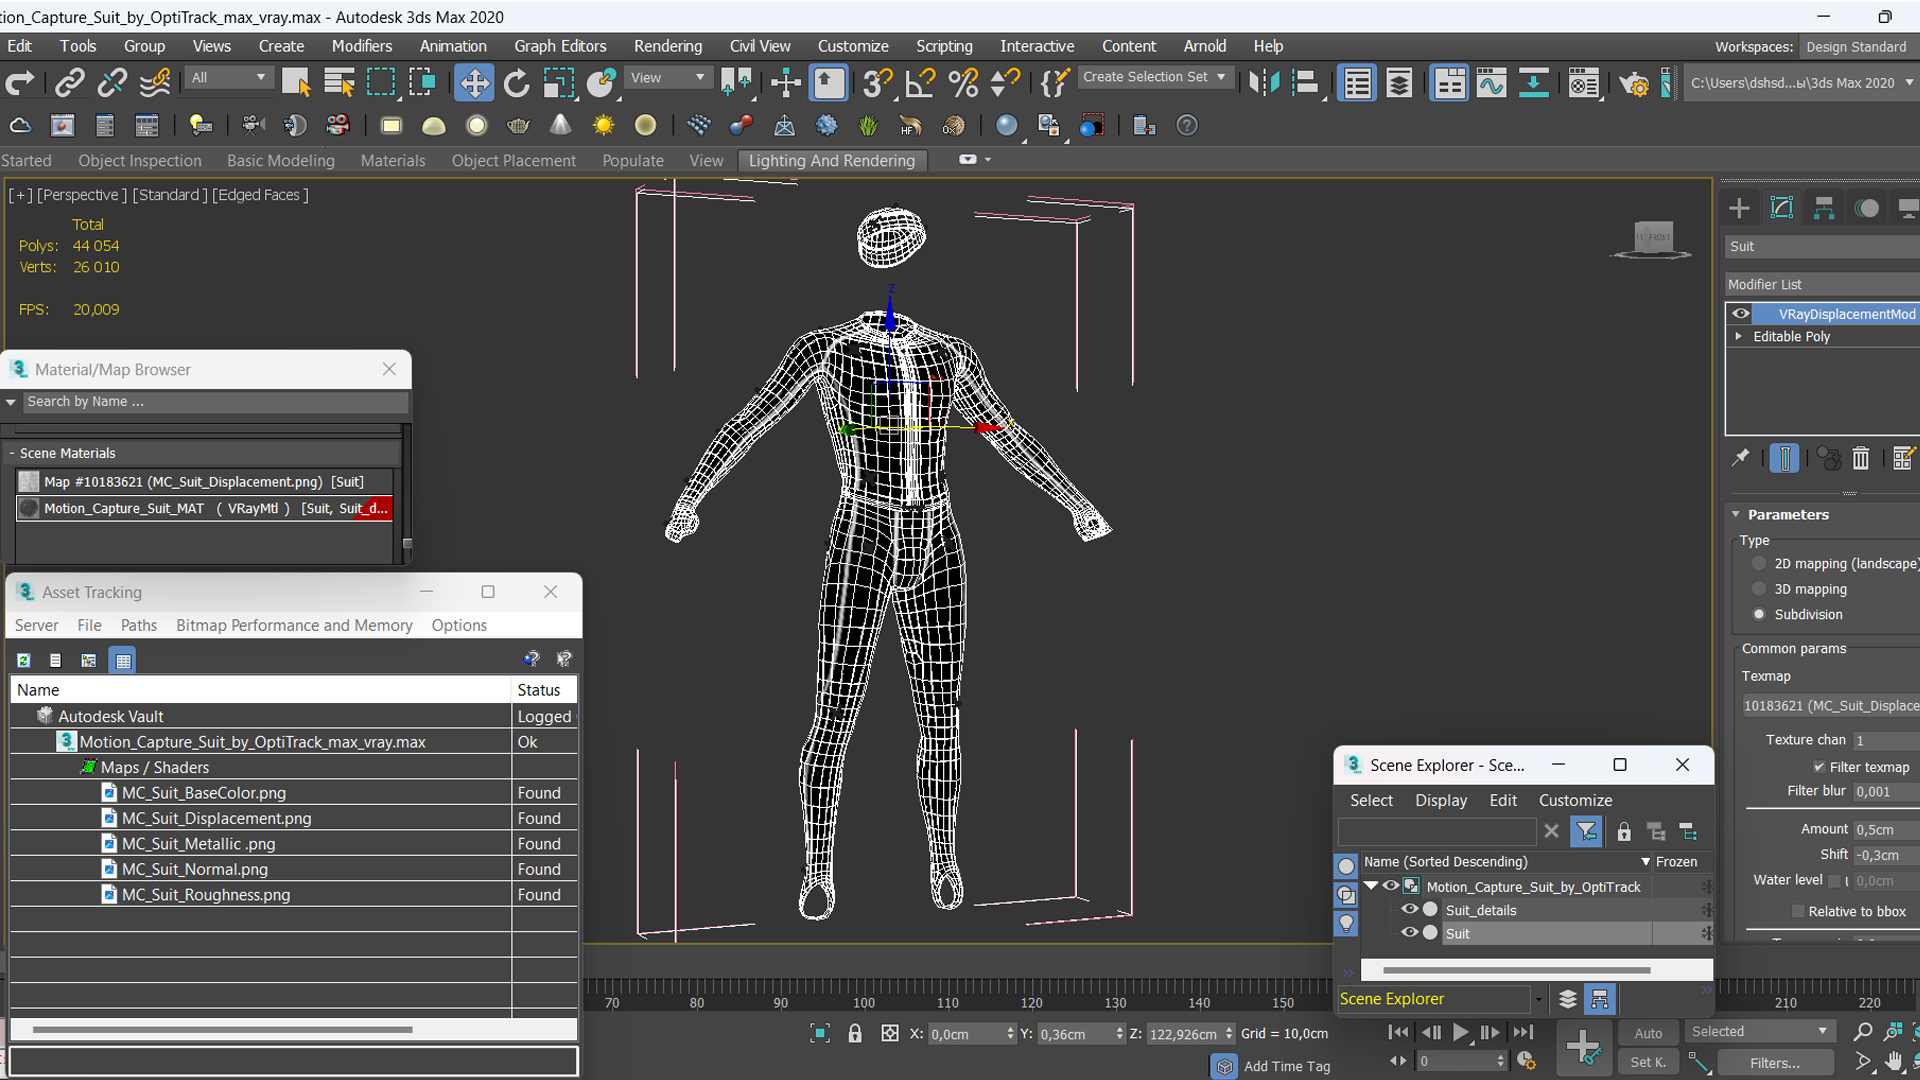Open Paths menu in Asset Tracking
Viewport: 1920px width, 1080px height.
138,625
